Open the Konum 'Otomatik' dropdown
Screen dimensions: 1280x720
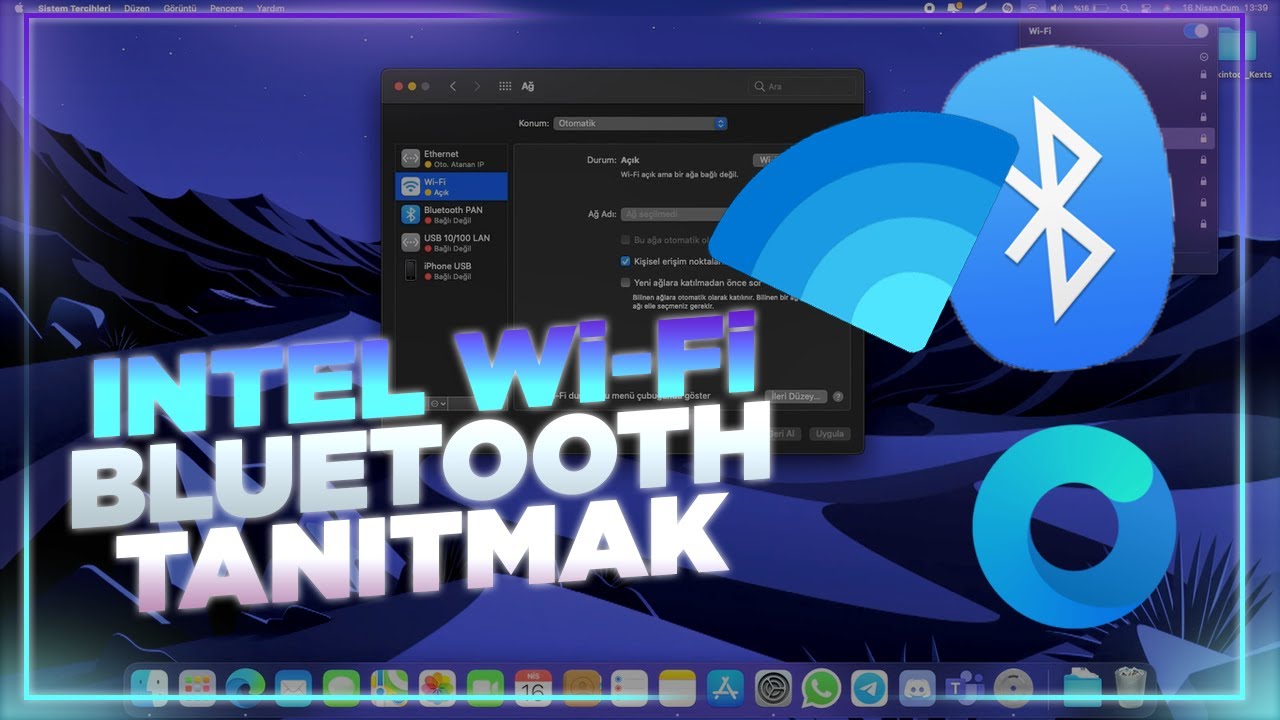pos(640,123)
